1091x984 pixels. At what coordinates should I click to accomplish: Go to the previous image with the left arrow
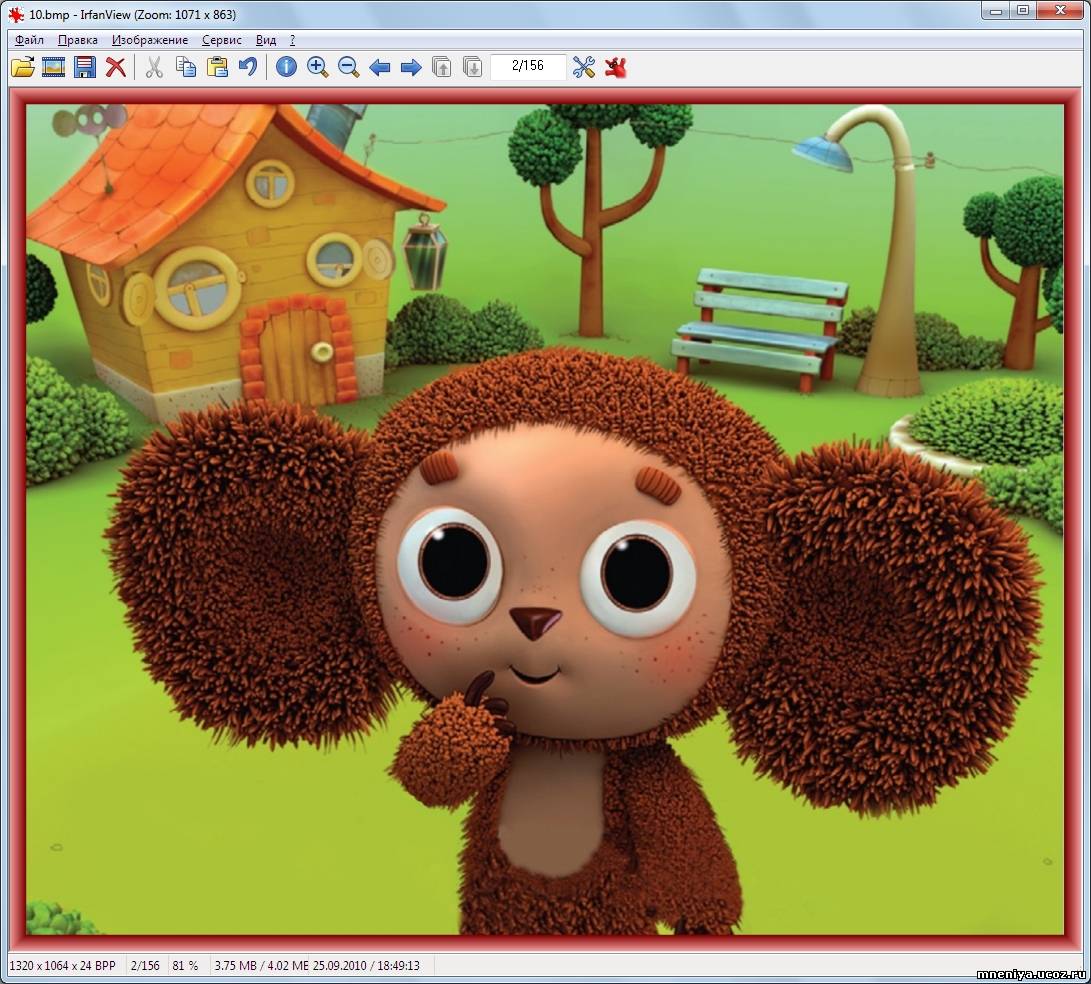point(379,67)
